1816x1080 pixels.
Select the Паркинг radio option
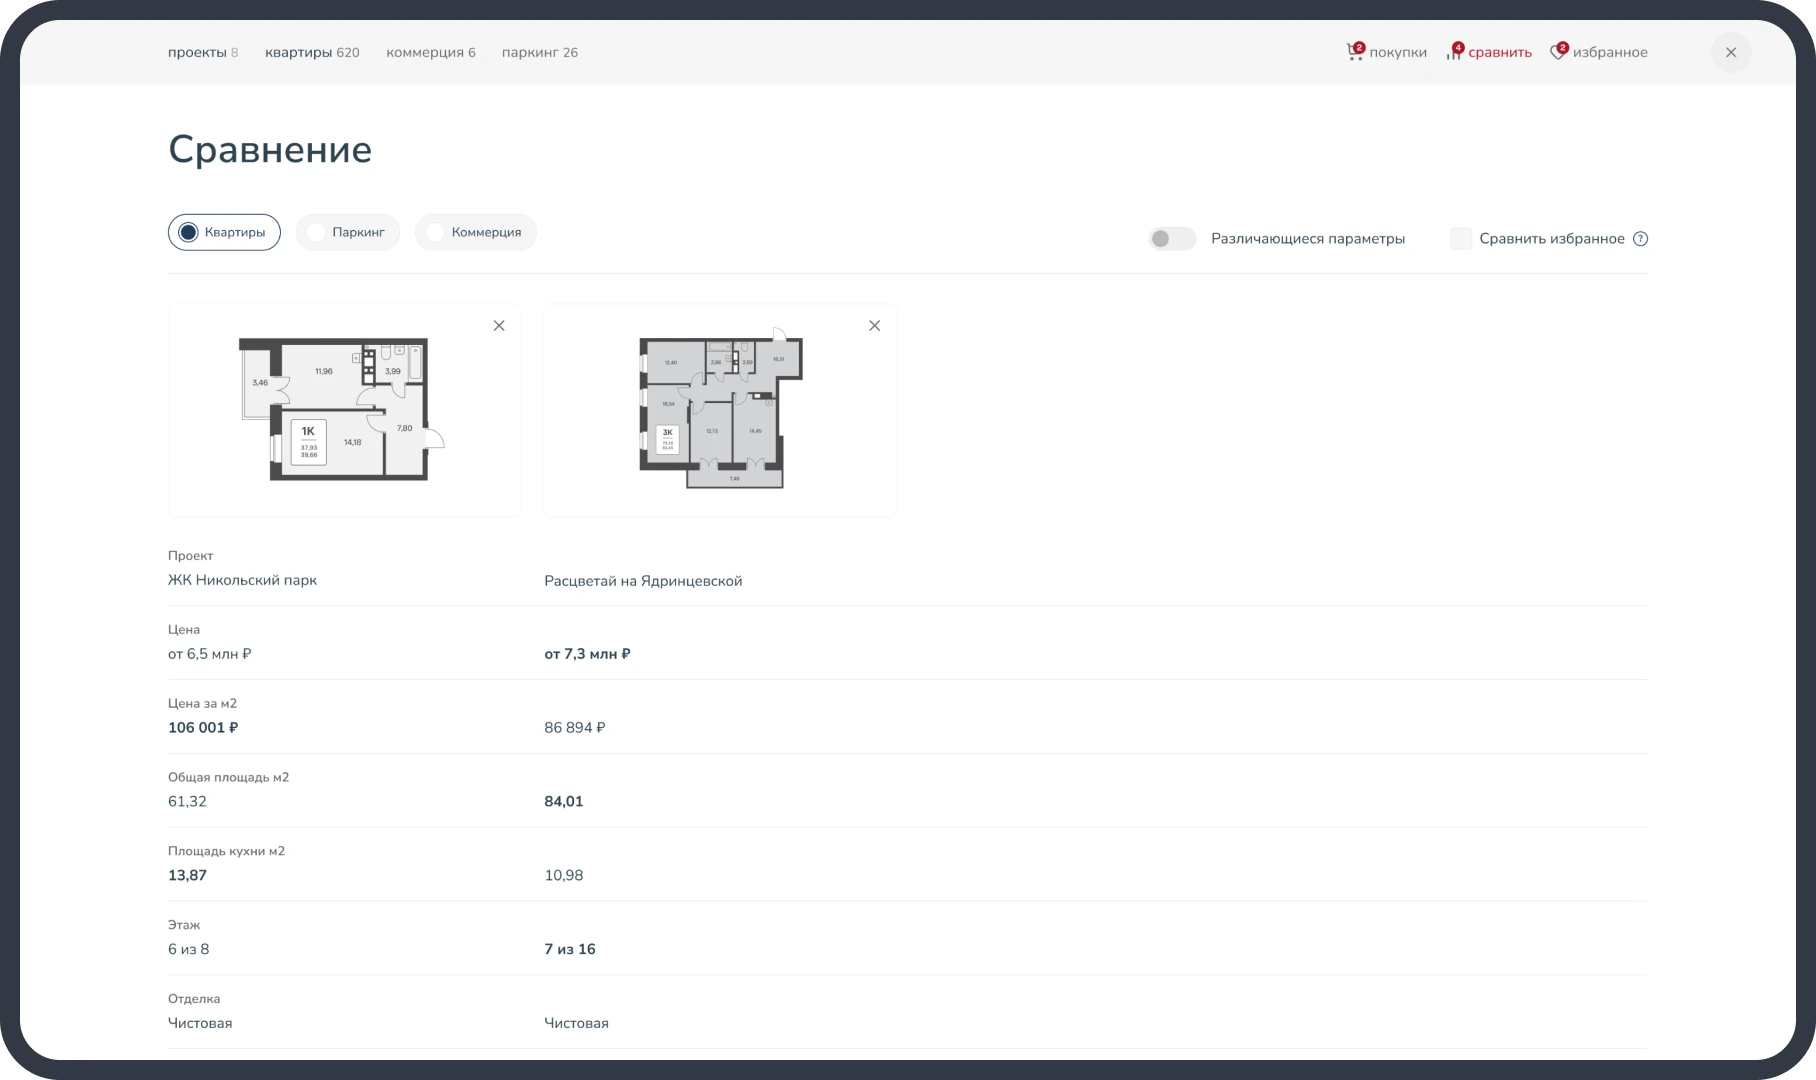tap(316, 232)
